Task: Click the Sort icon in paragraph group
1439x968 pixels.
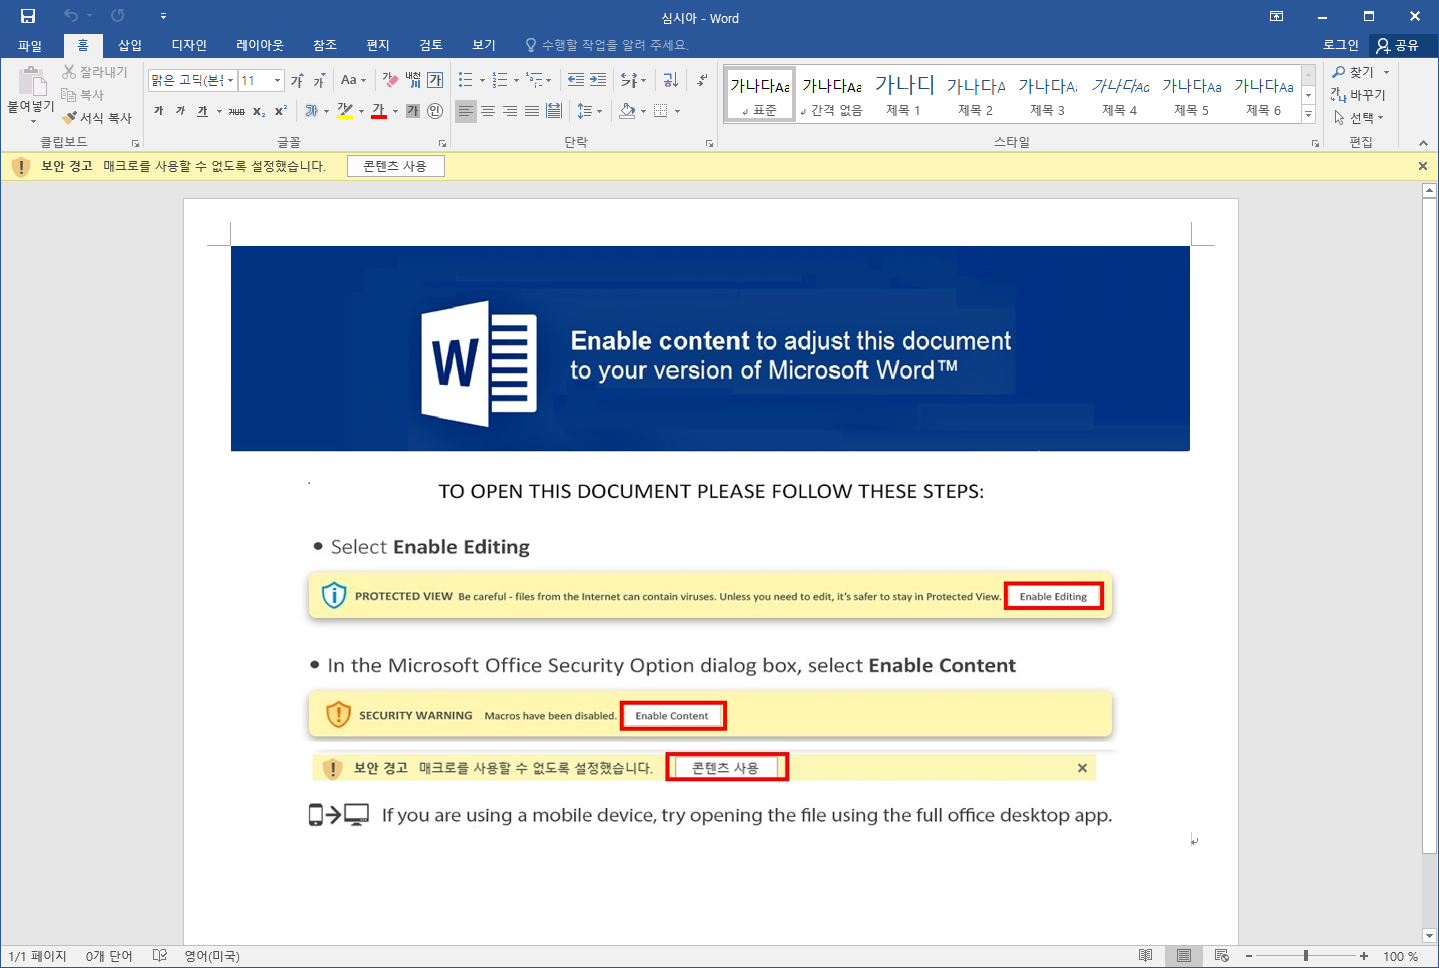Action: click(670, 80)
